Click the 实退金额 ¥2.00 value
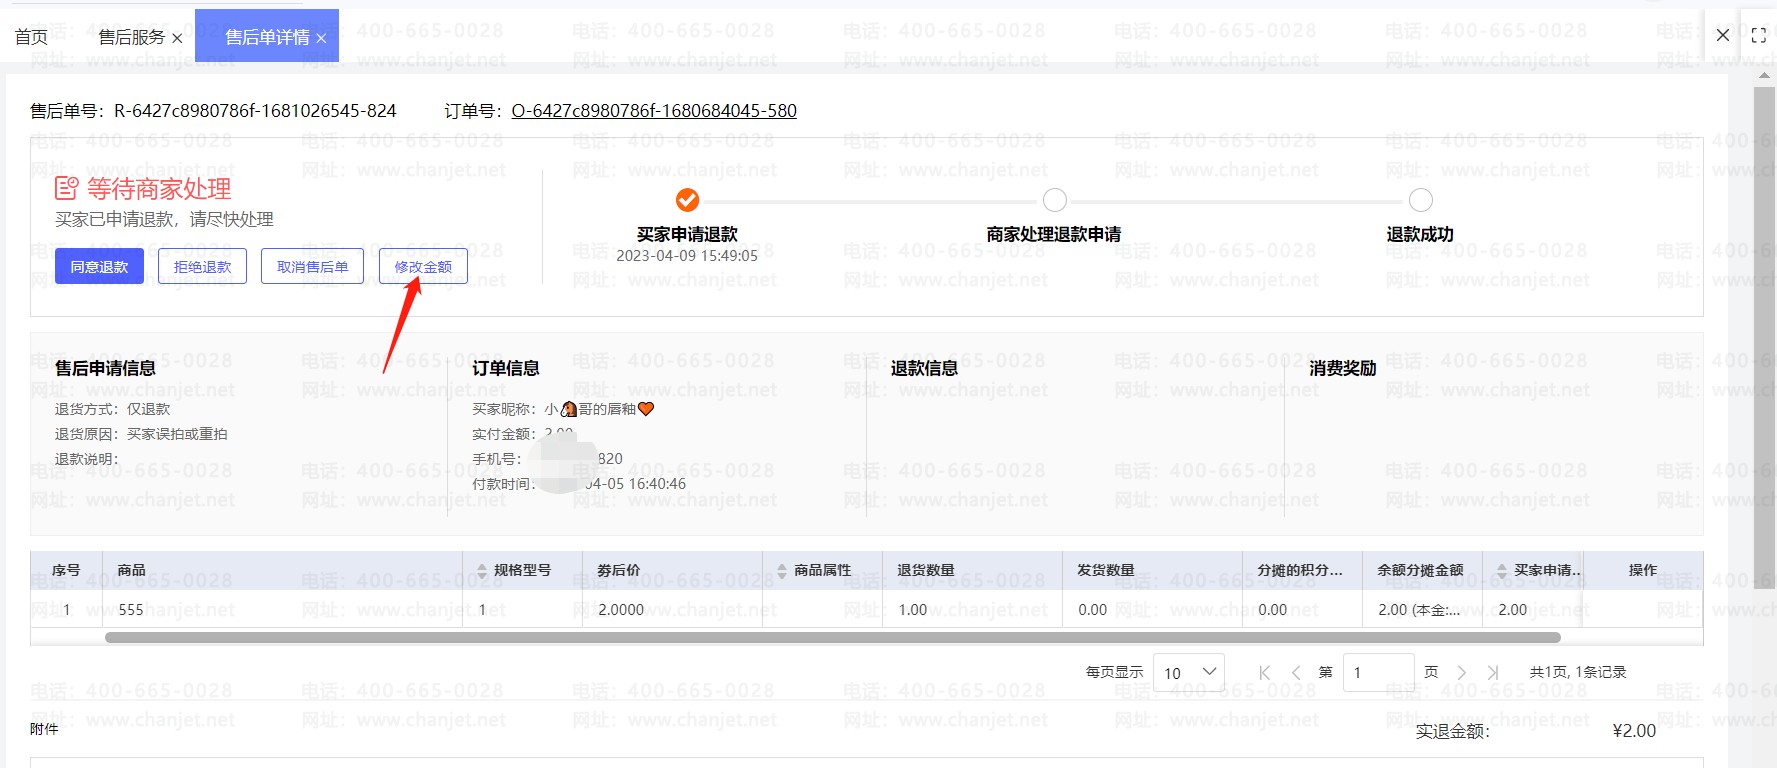This screenshot has width=1777, height=768. tap(1634, 731)
